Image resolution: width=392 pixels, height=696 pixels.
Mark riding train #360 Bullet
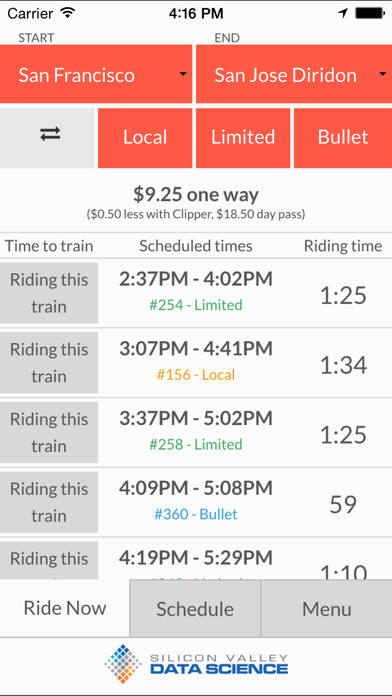click(x=49, y=502)
